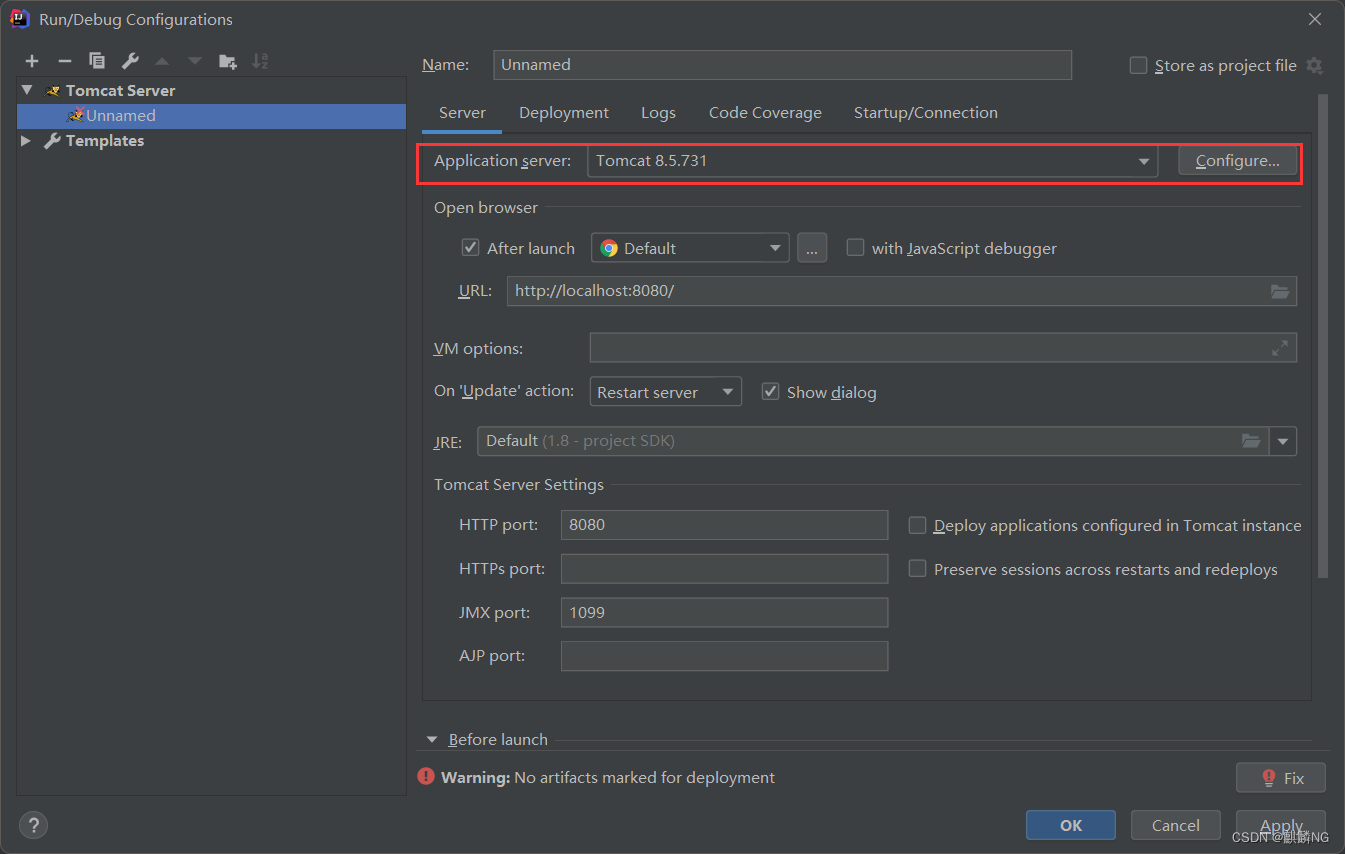Close the Run/Debug Configurations dialog
This screenshot has width=1345, height=854.
pos(1315,19)
